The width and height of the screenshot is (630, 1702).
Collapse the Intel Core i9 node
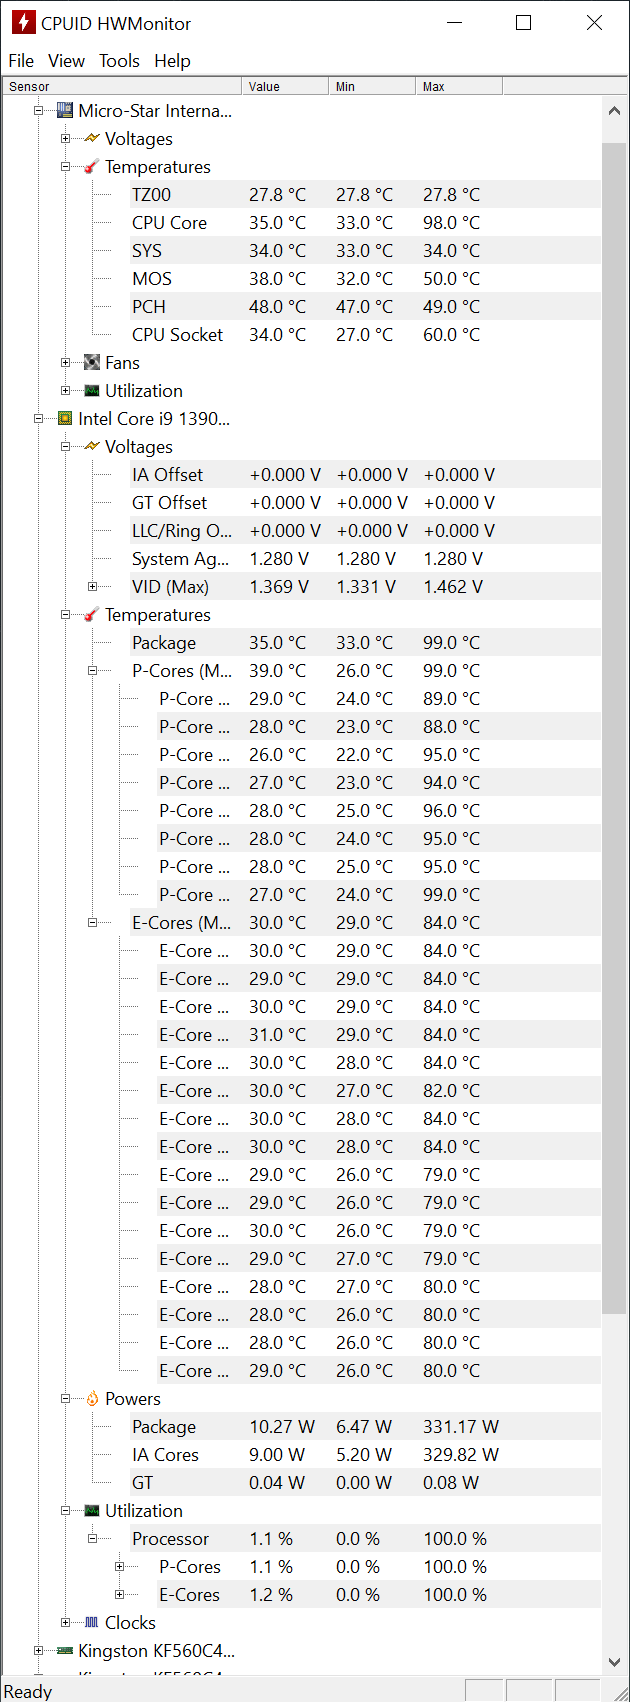pyautogui.click(x=38, y=419)
